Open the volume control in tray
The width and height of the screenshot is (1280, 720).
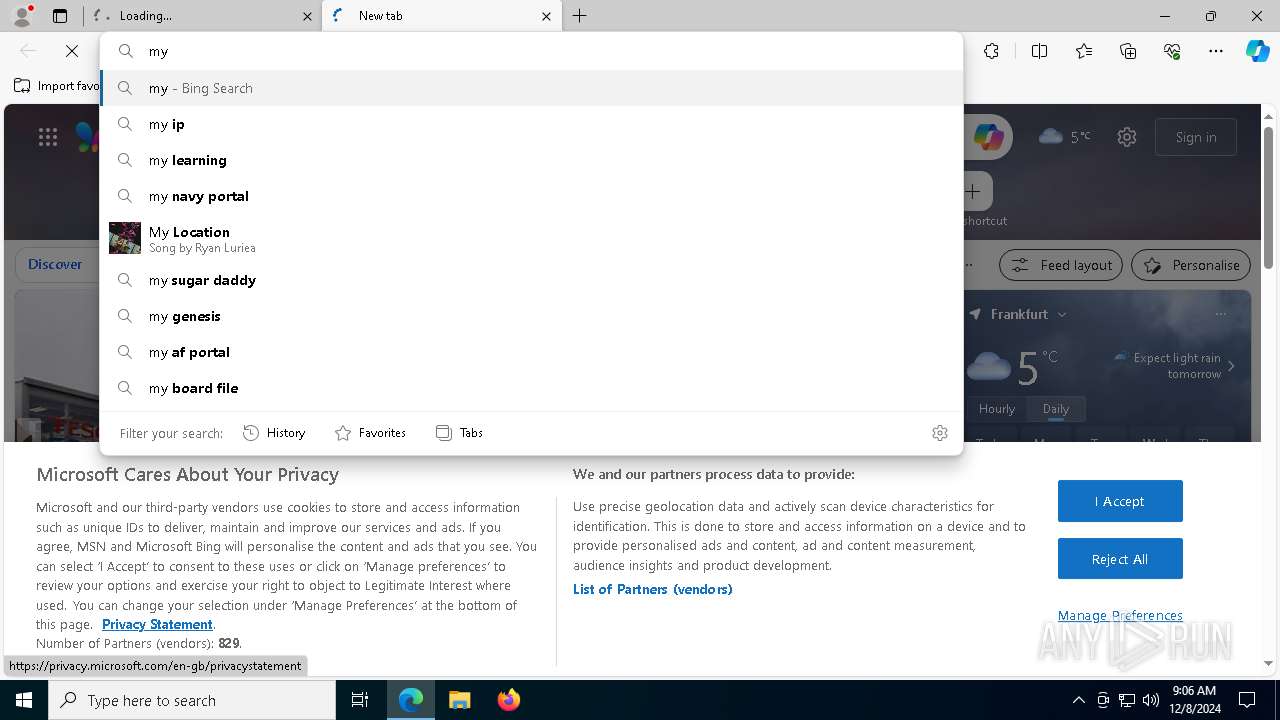(1150, 700)
